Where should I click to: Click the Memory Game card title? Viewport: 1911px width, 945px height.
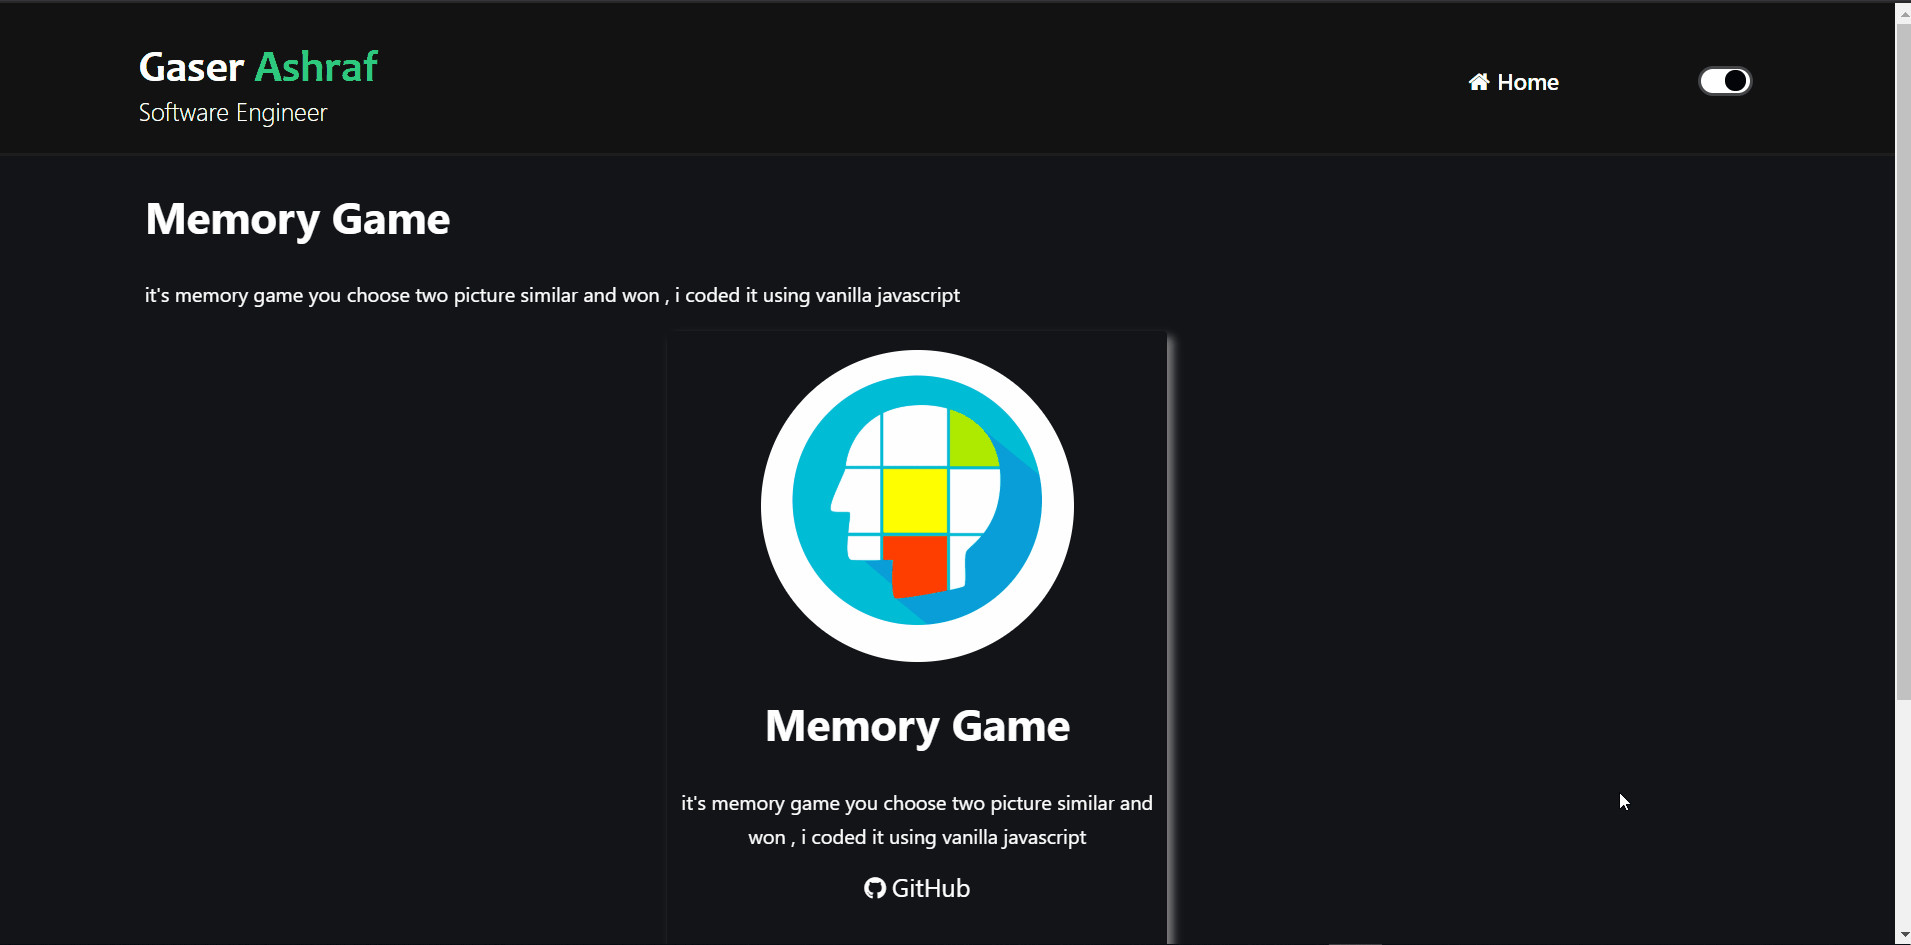pos(916,726)
